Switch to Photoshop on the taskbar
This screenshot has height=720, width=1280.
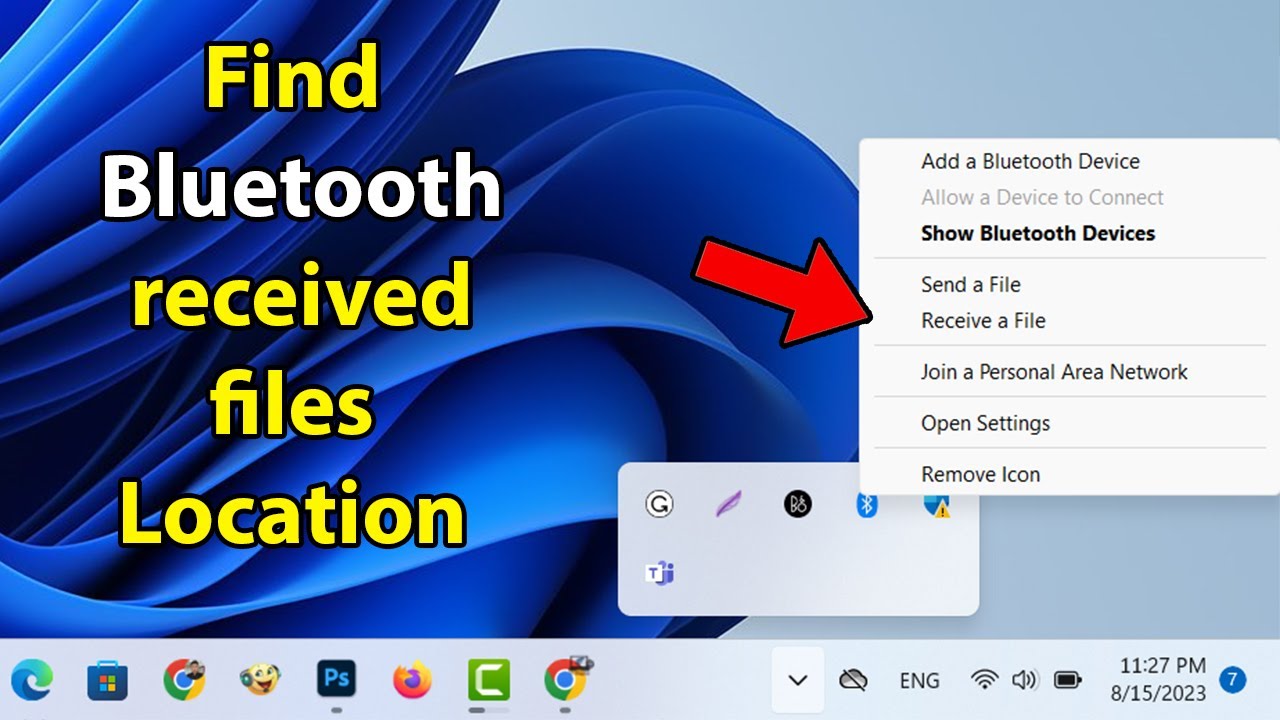click(337, 679)
